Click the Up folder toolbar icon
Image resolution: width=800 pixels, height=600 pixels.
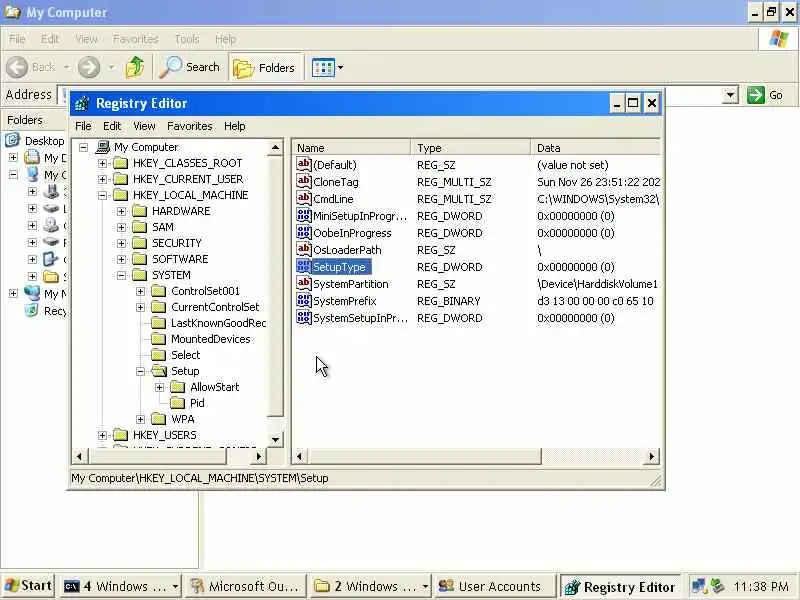pos(135,67)
